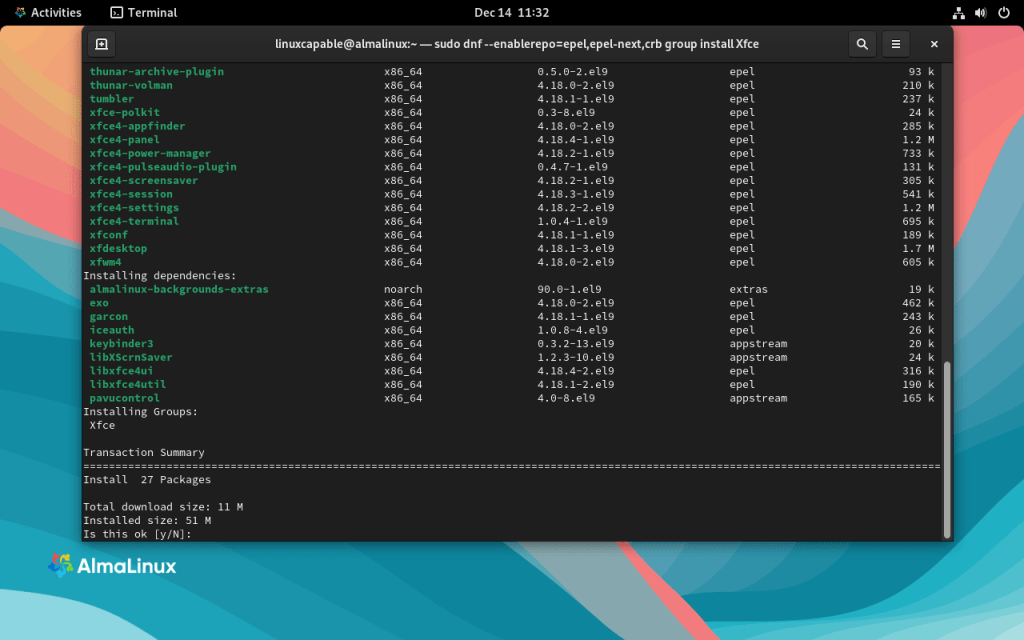Click the thunar-archive-plugin package name
Screen dimensions: 1024x640
[x=157, y=72]
